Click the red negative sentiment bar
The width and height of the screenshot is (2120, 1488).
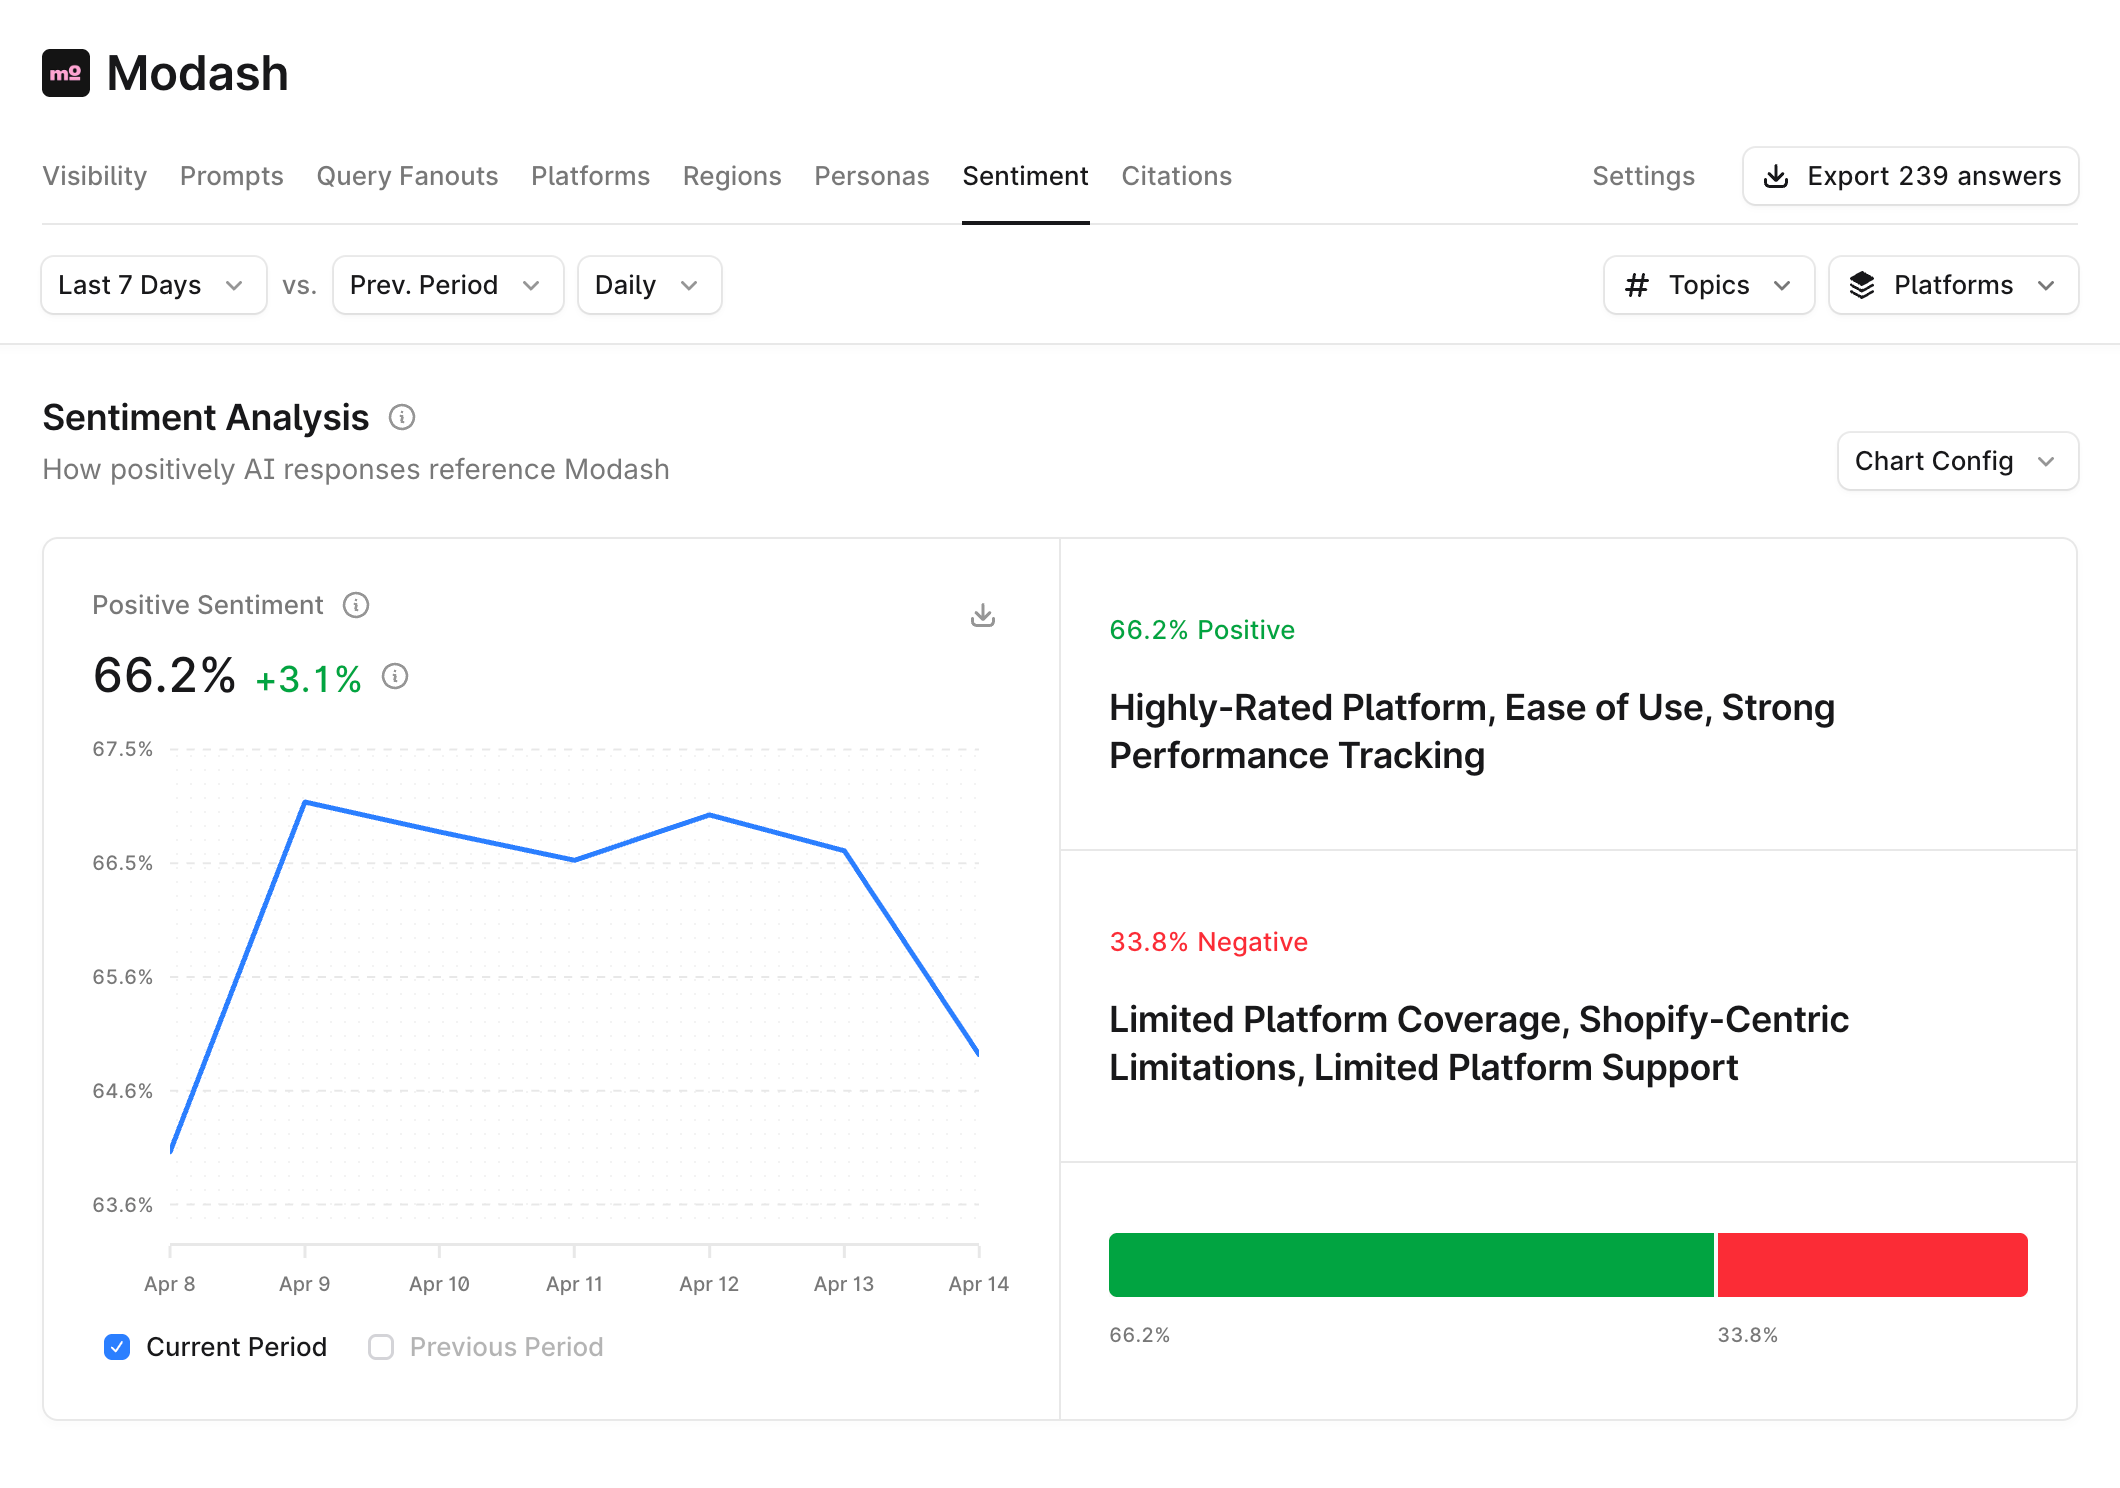tap(1872, 1265)
